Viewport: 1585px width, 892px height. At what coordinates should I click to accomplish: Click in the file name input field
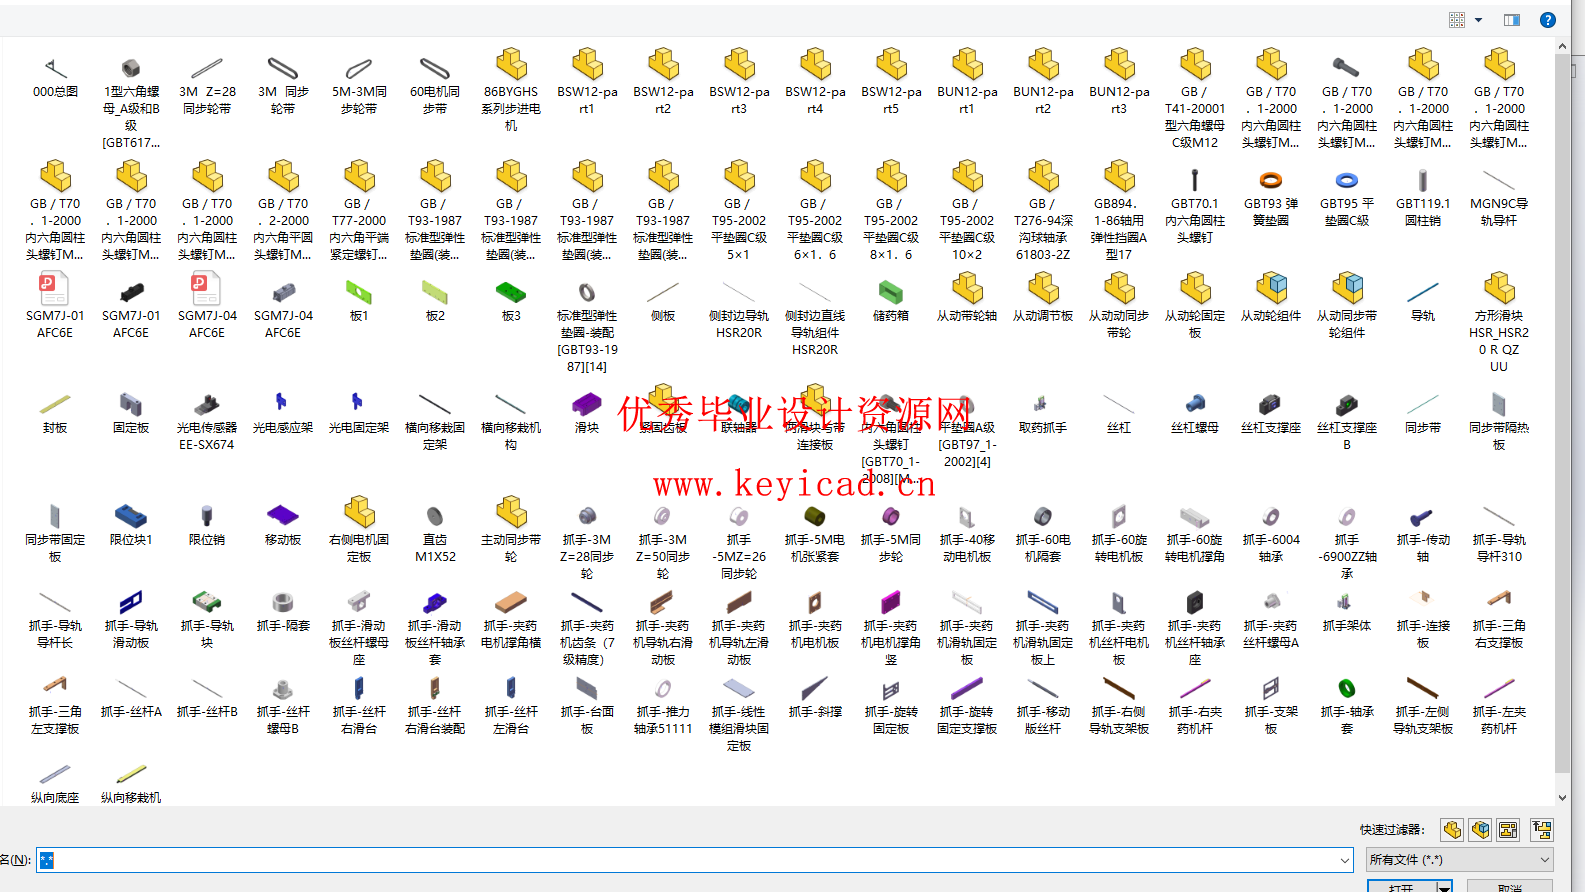tap(690, 860)
